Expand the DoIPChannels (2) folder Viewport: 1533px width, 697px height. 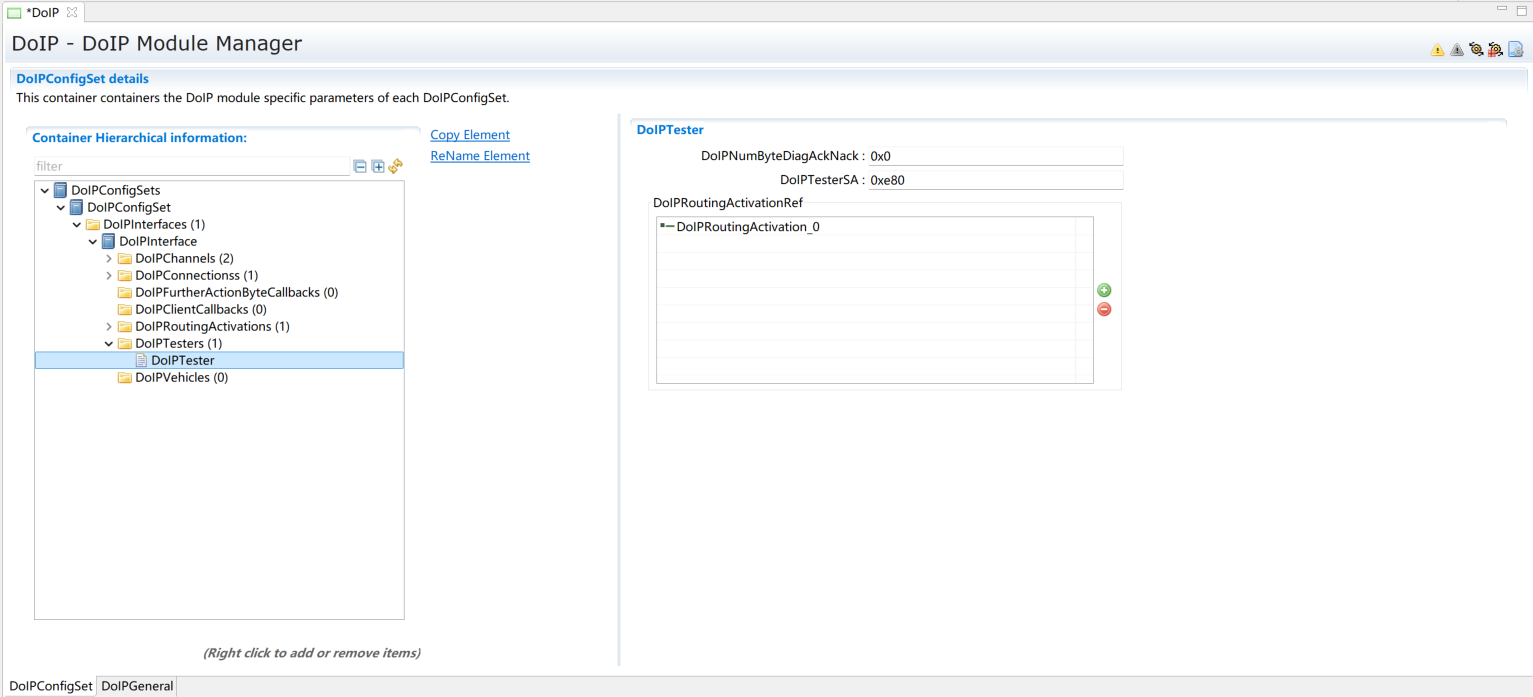(109, 259)
